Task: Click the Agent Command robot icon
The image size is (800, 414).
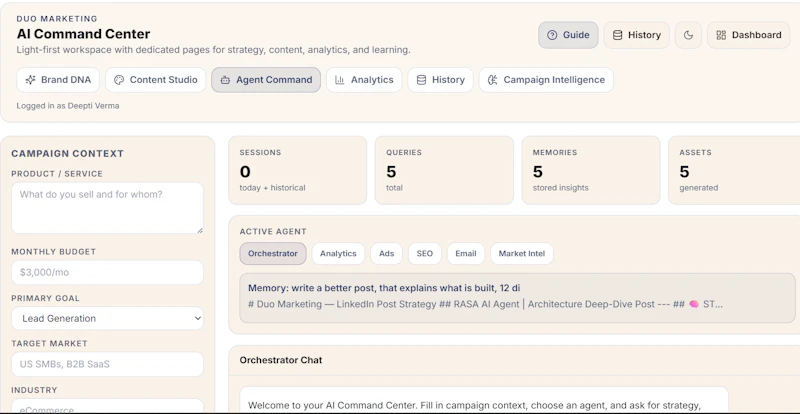Action: 225,80
